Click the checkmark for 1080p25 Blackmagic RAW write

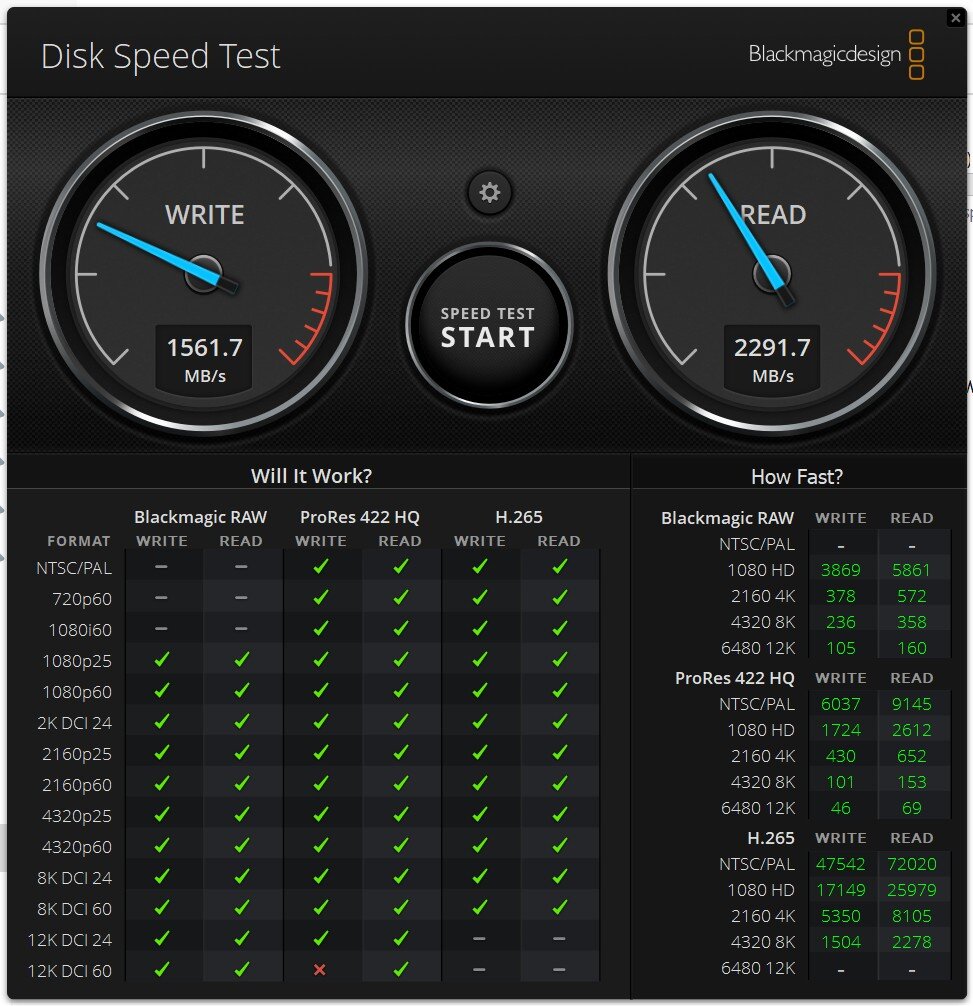tap(162, 659)
